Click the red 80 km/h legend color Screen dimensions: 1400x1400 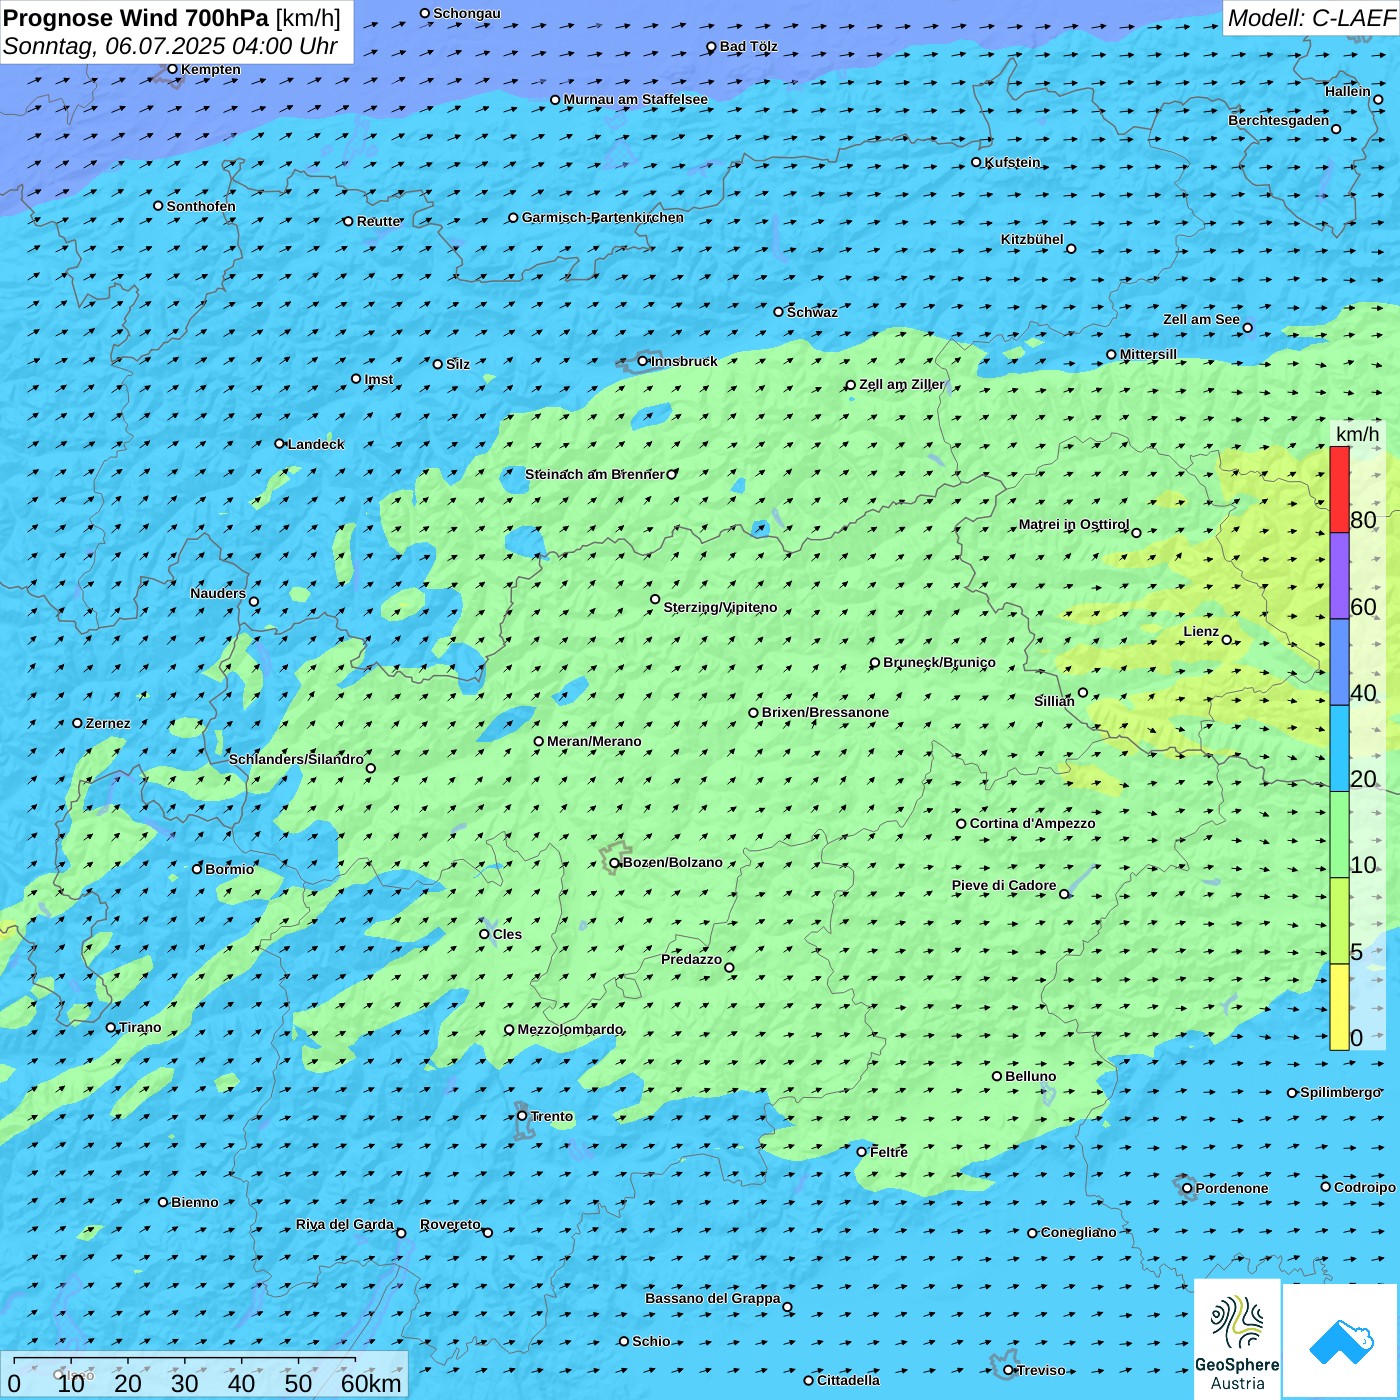(x=1339, y=489)
